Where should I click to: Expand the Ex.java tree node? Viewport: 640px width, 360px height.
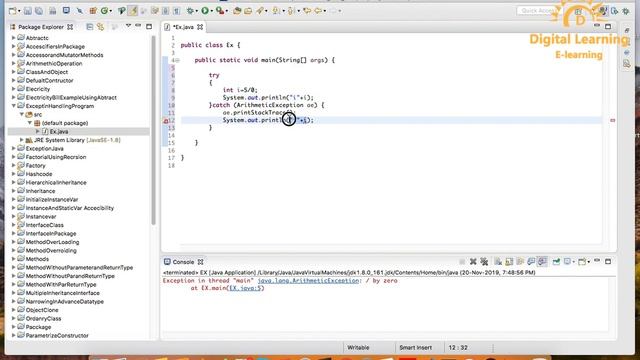38,131
